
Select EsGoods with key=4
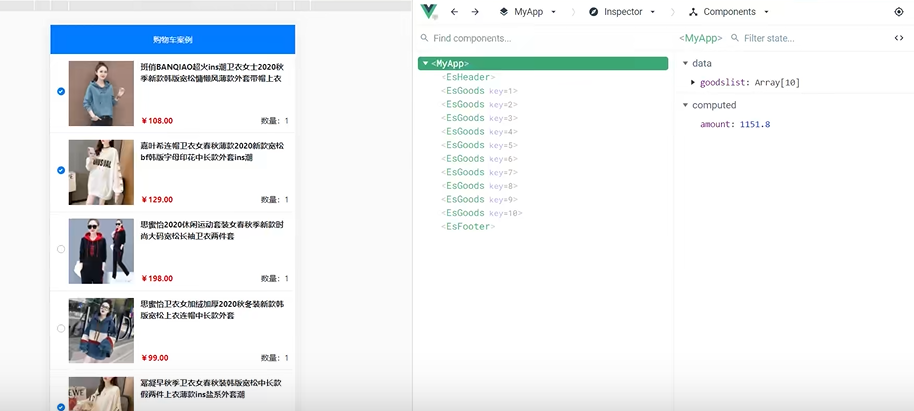click(x=479, y=131)
